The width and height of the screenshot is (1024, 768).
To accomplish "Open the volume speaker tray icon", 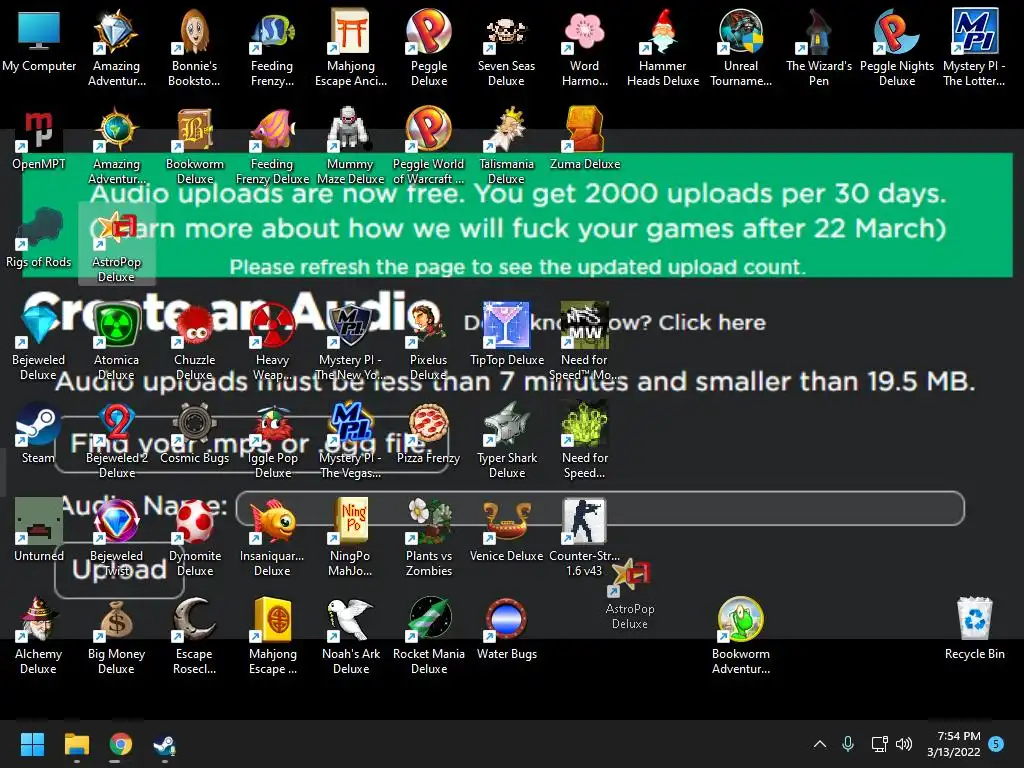I will coord(904,744).
